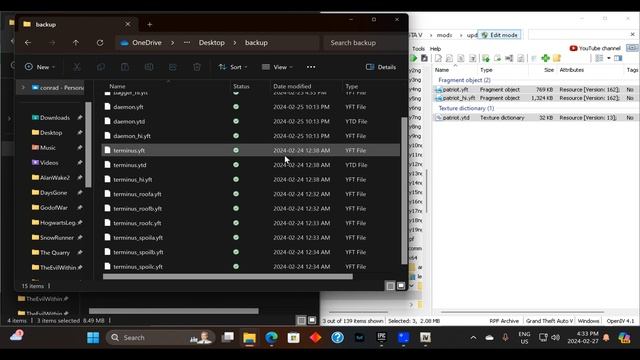Select patriot_hi.yft in OpenIV list
This screenshot has width=640, height=360.
tap(459, 98)
